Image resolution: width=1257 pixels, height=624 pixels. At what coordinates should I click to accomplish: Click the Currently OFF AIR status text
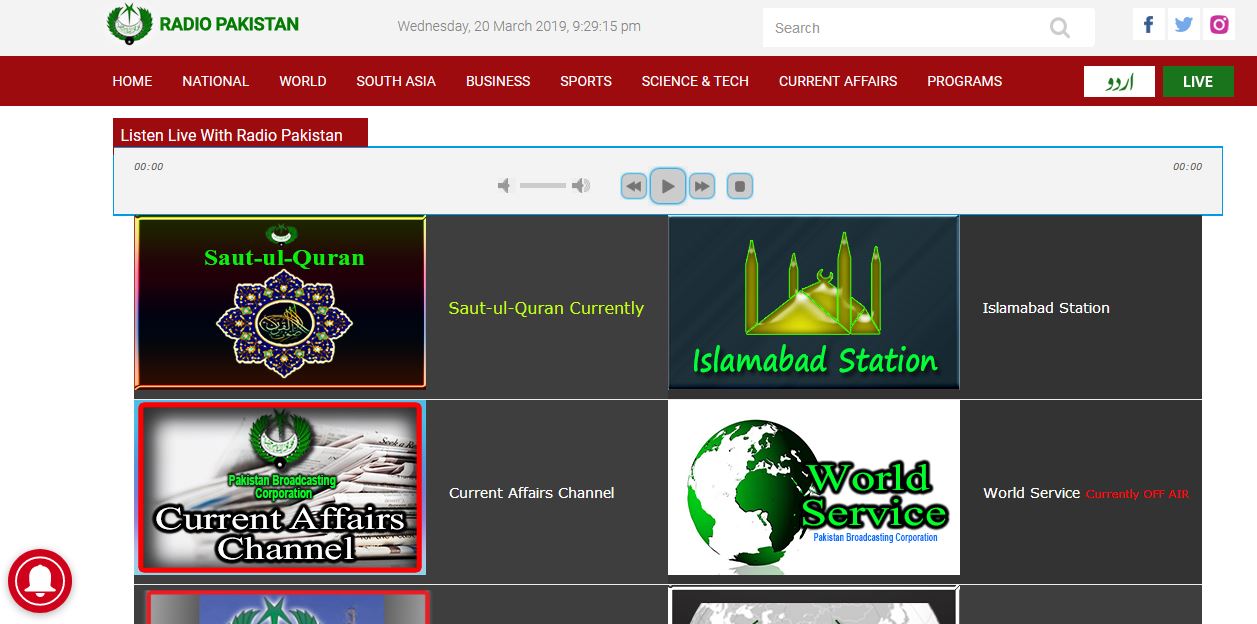pyautogui.click(x=1137, y=494)
